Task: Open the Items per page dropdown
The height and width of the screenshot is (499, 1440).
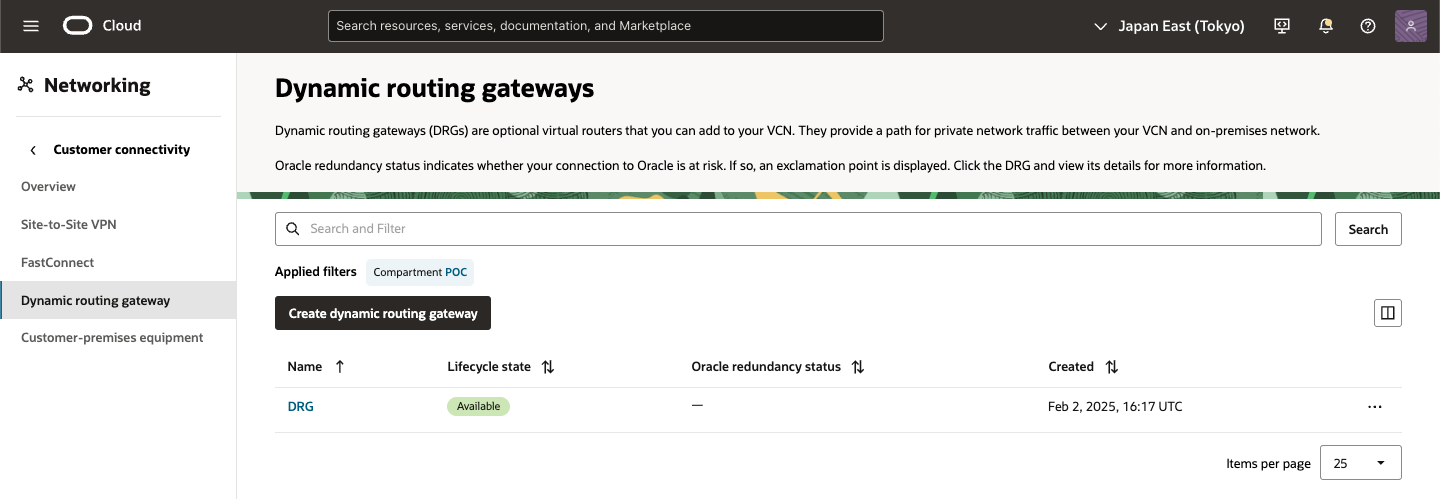Action: (1361, 463)
